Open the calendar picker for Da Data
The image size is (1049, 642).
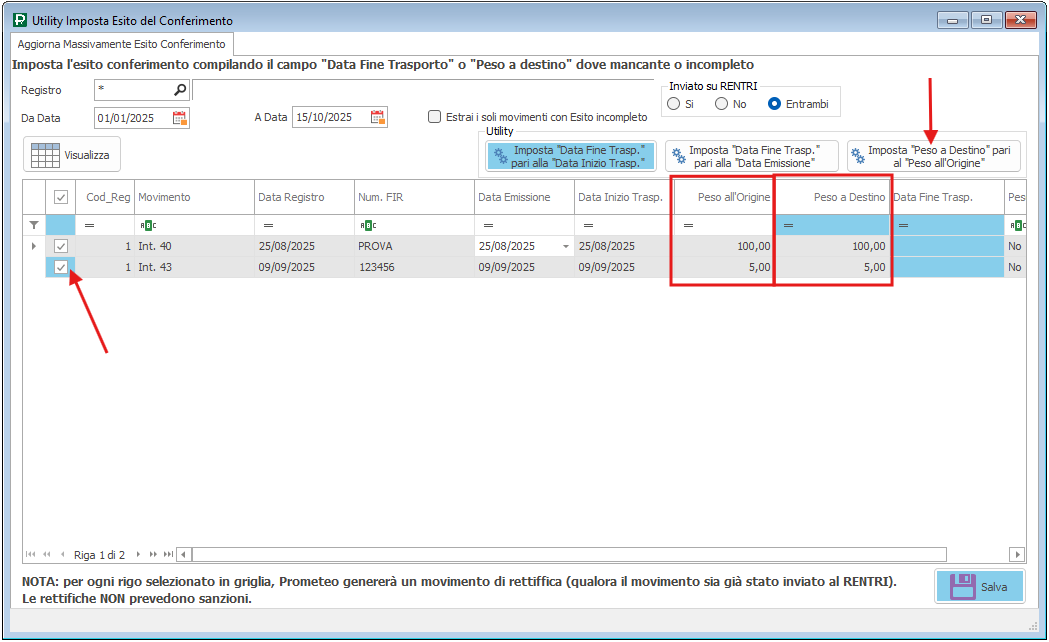coord(180,118)
